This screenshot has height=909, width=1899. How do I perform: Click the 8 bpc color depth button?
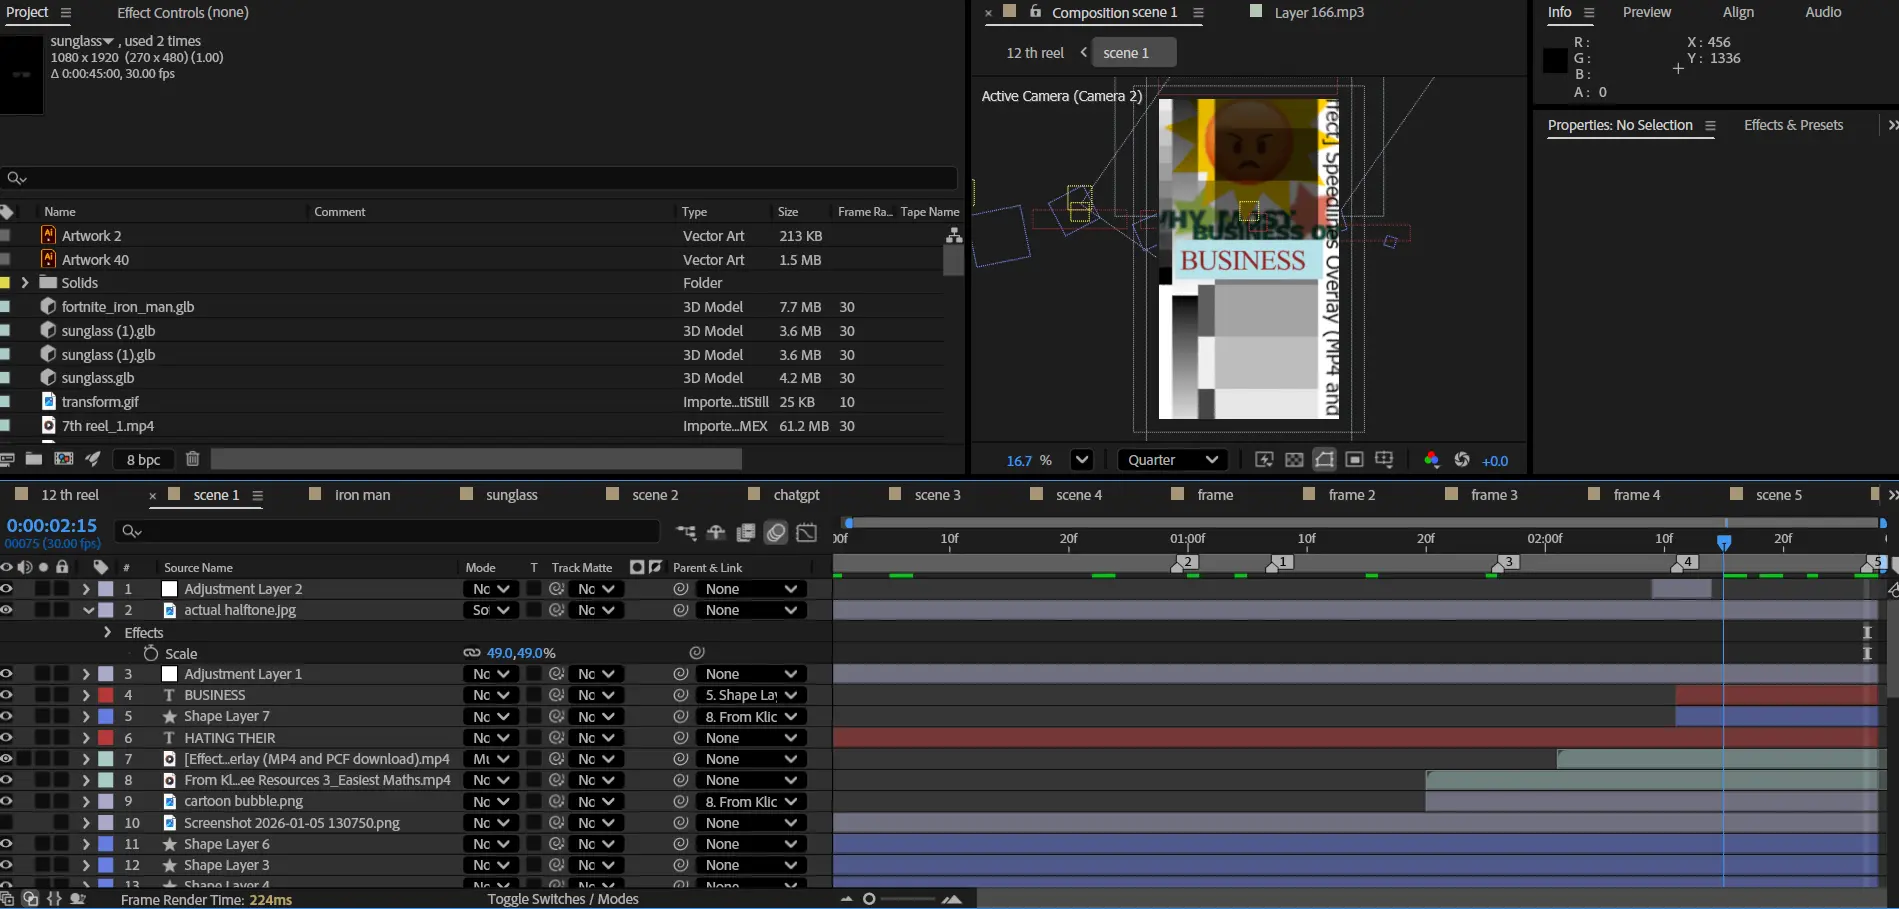coord(143,459)
